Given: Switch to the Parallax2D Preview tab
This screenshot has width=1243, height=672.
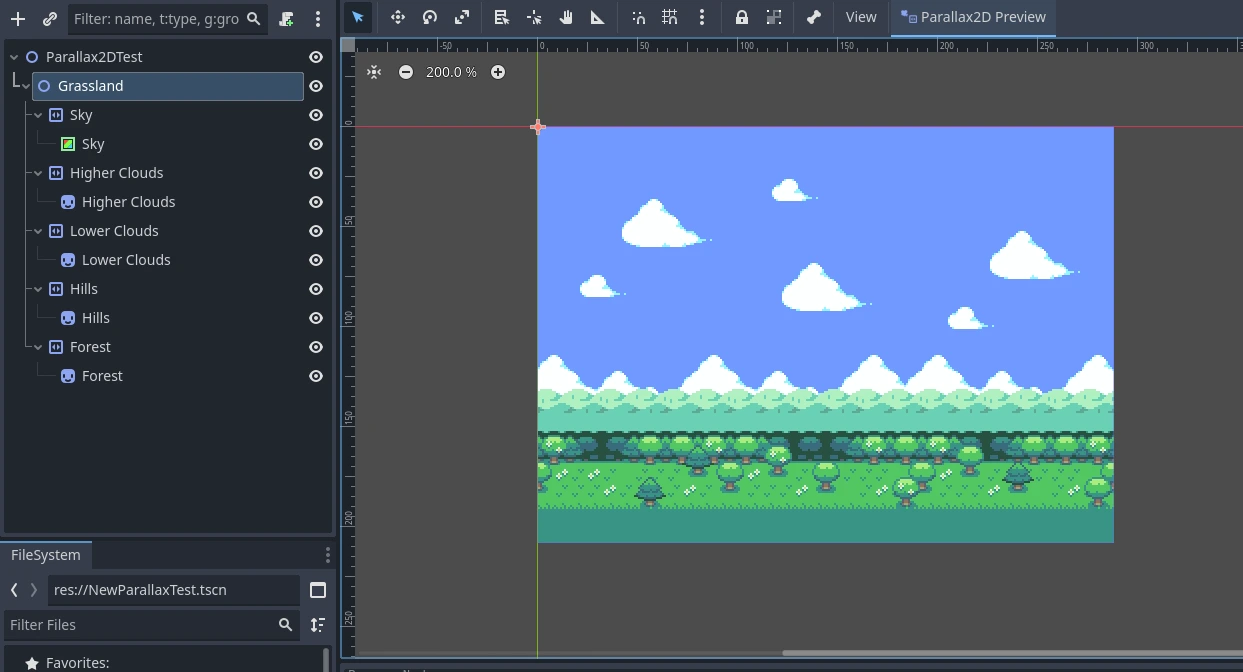Looking at the screenshot, I should point(973,17).
